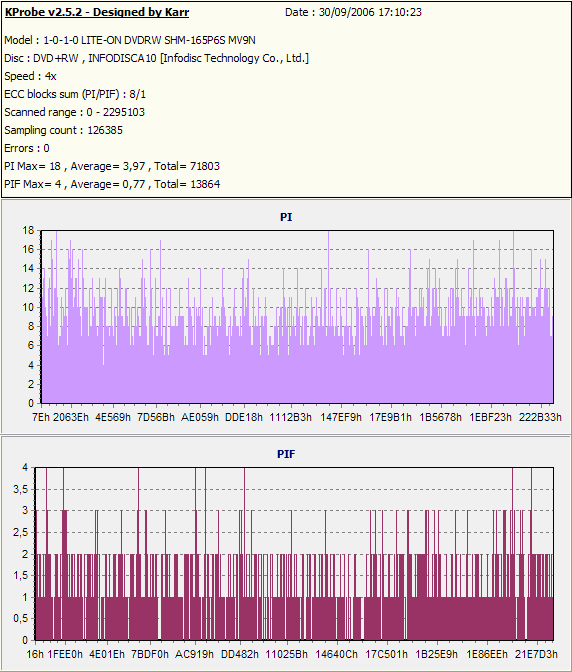Click the Disc INFODISCA10 info line

(x=156, y=58)
